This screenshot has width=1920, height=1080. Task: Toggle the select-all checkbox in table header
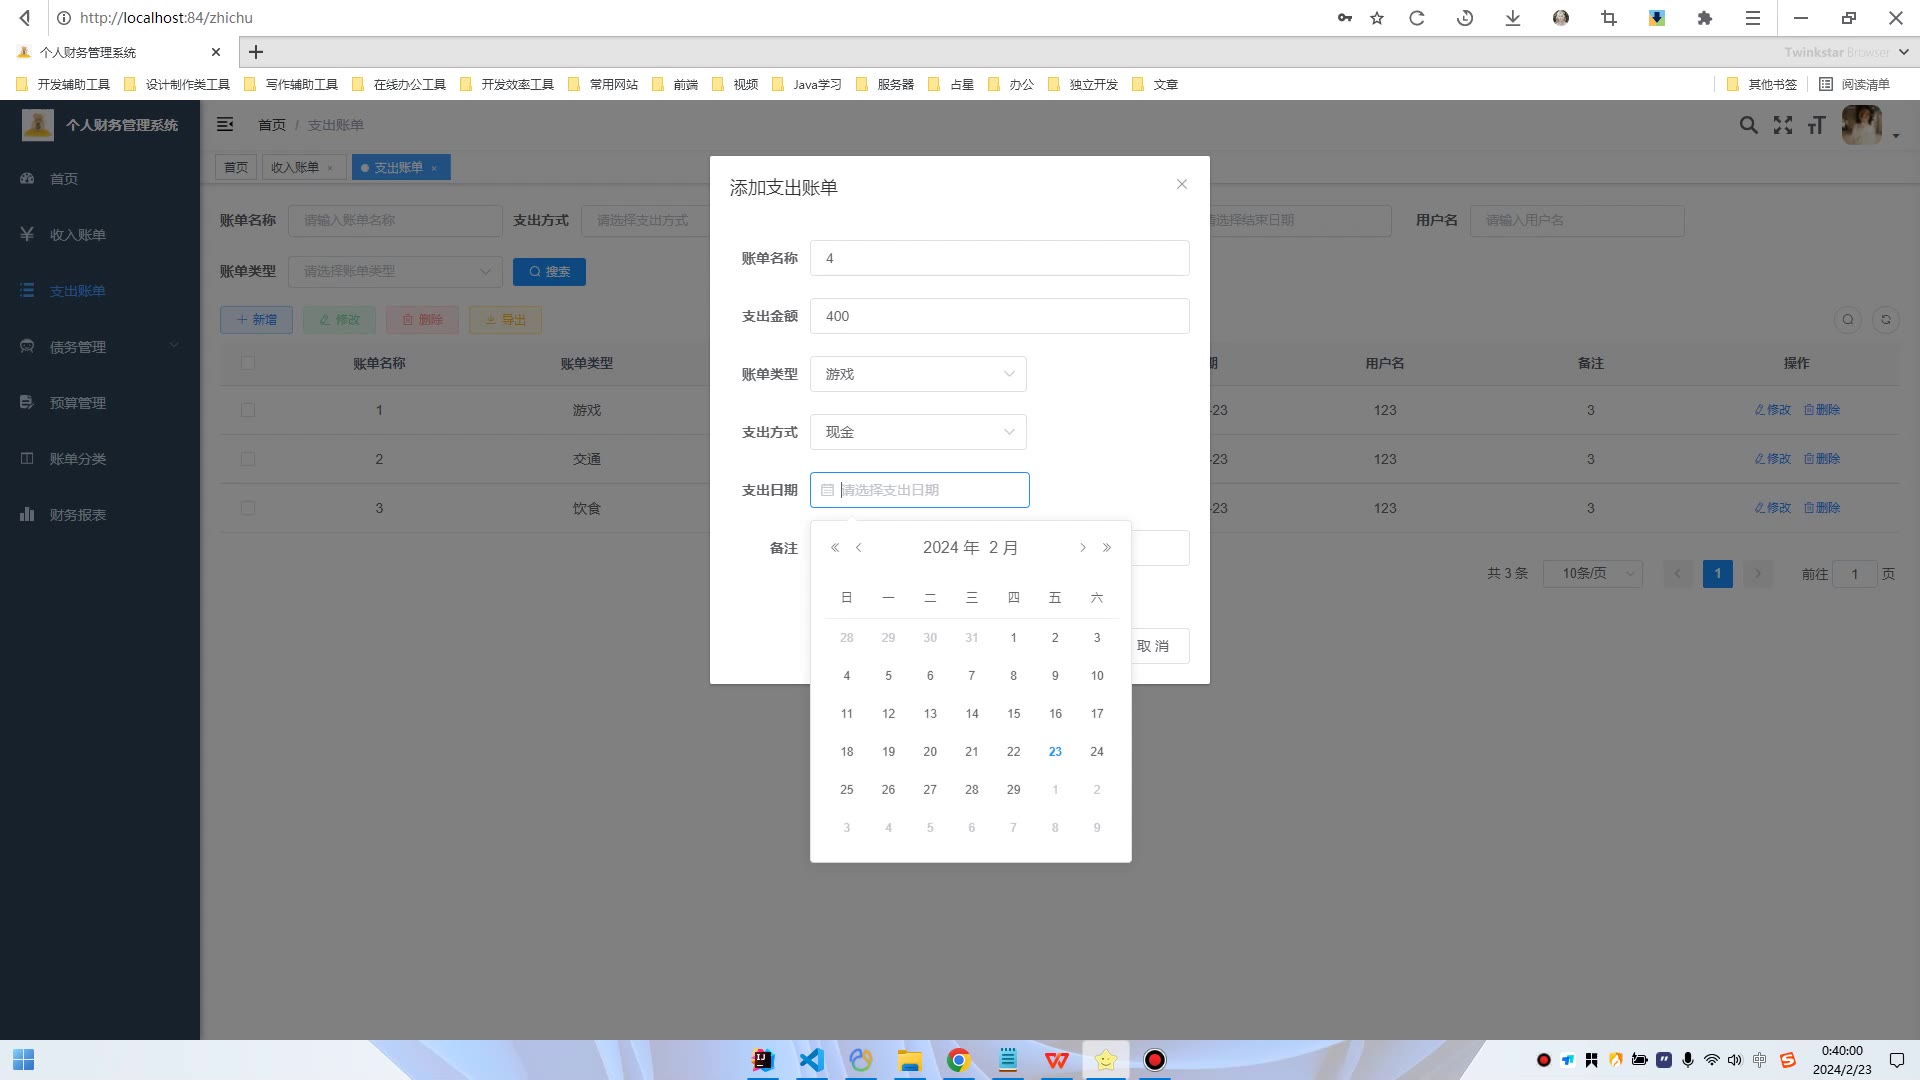pos(248,363)
